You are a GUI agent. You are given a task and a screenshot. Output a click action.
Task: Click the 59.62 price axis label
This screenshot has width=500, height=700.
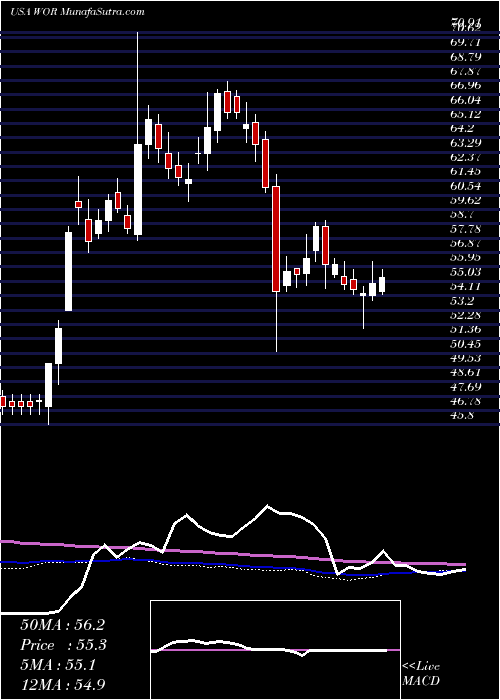(465, 200)
